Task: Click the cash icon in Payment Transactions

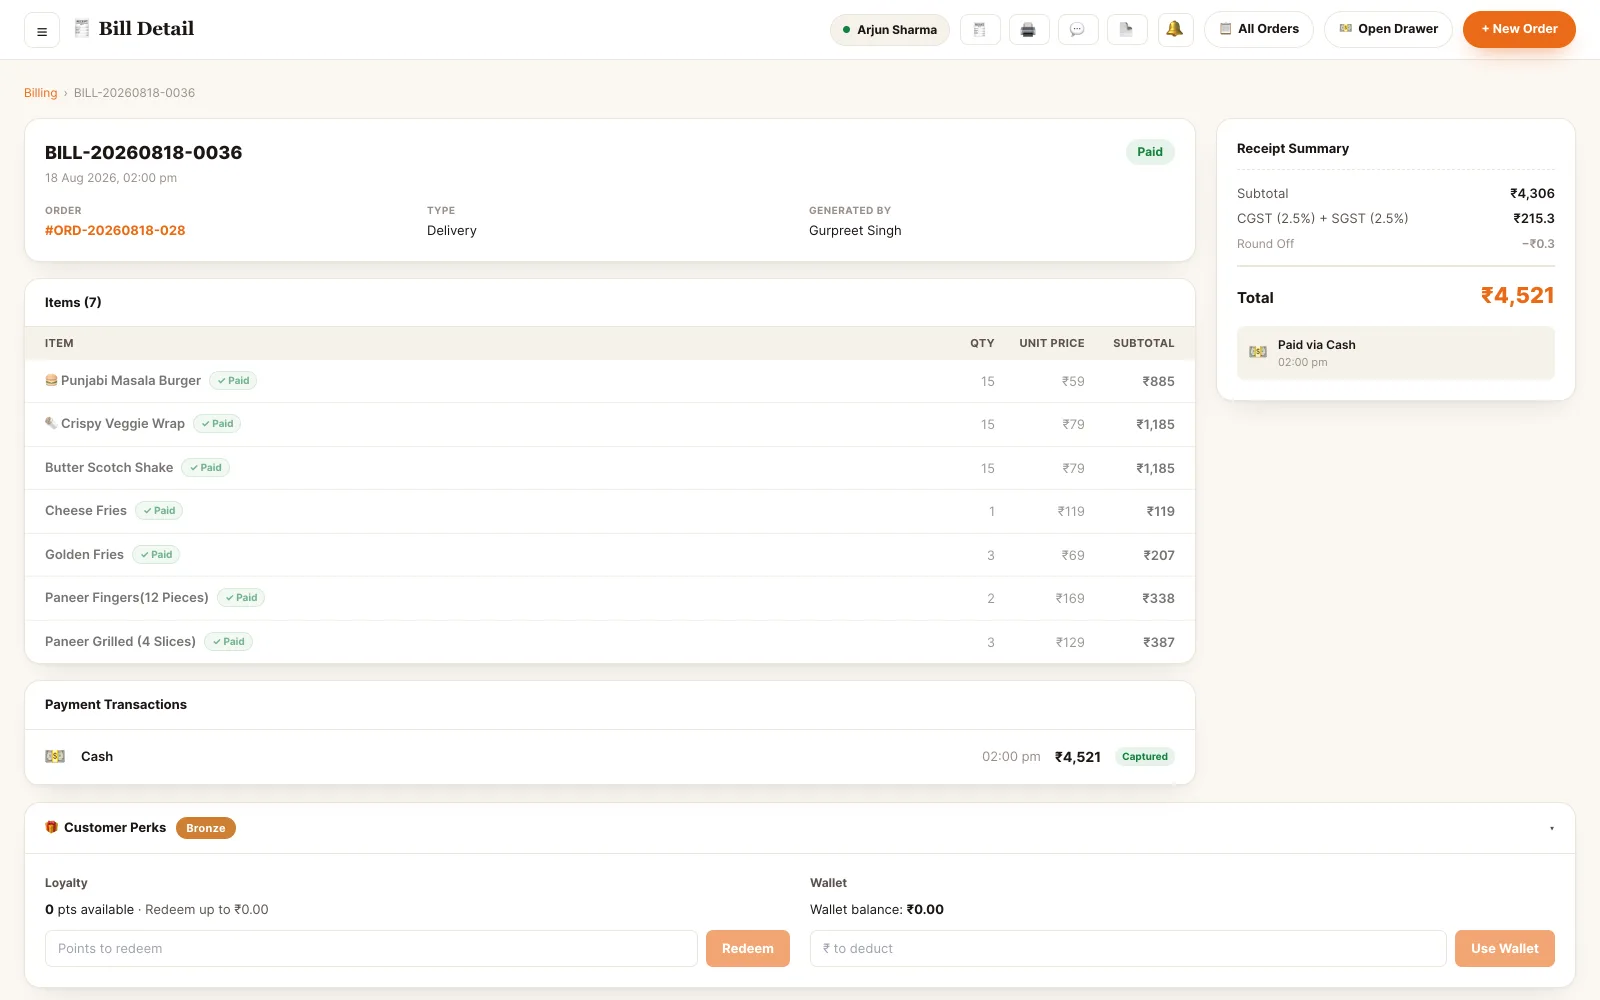Action: 55,757
